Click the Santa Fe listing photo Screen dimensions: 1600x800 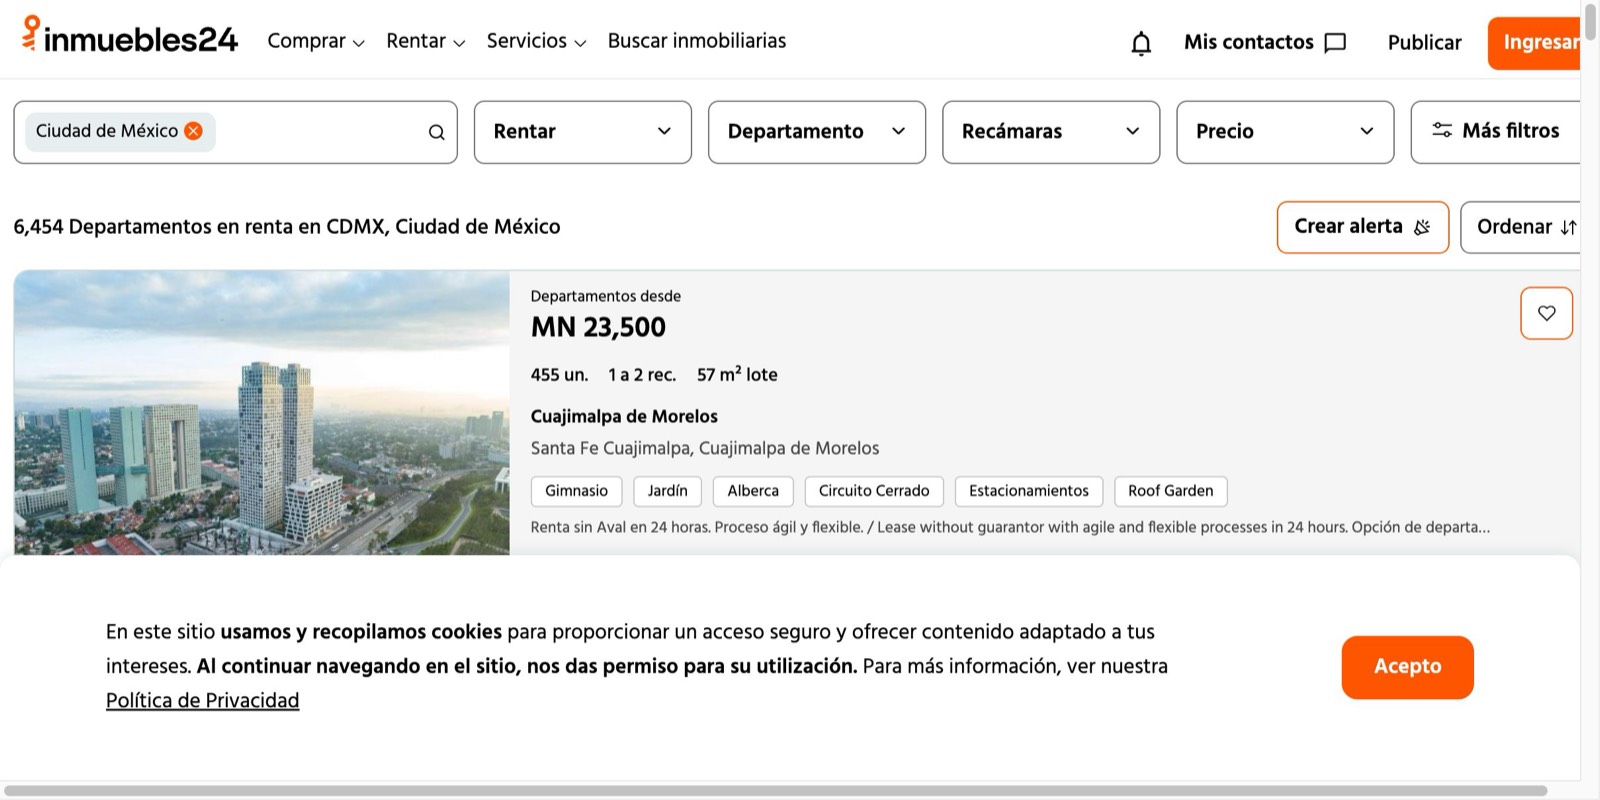pos(261,412)
